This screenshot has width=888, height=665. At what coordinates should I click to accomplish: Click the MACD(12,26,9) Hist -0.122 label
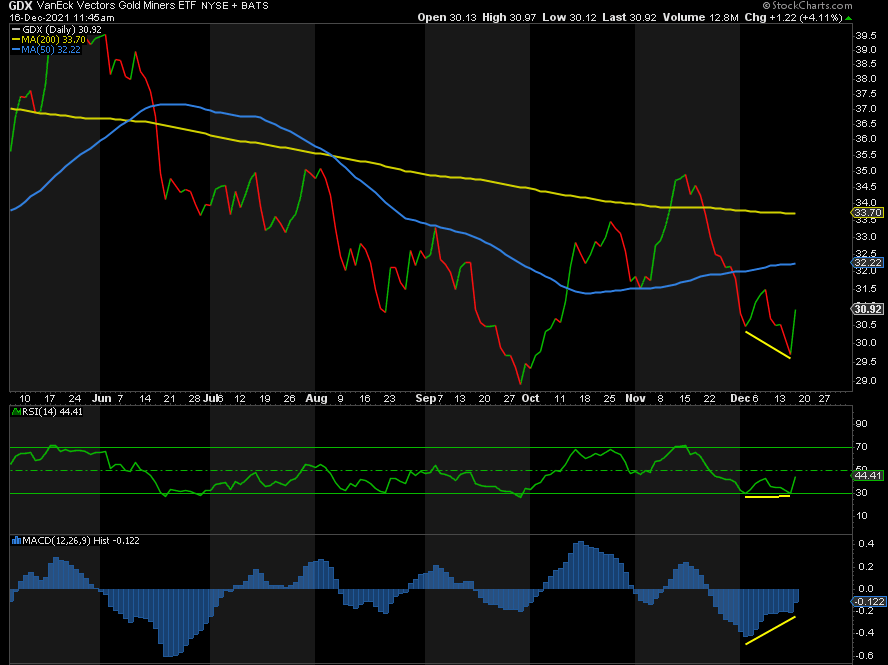point(76,541)
